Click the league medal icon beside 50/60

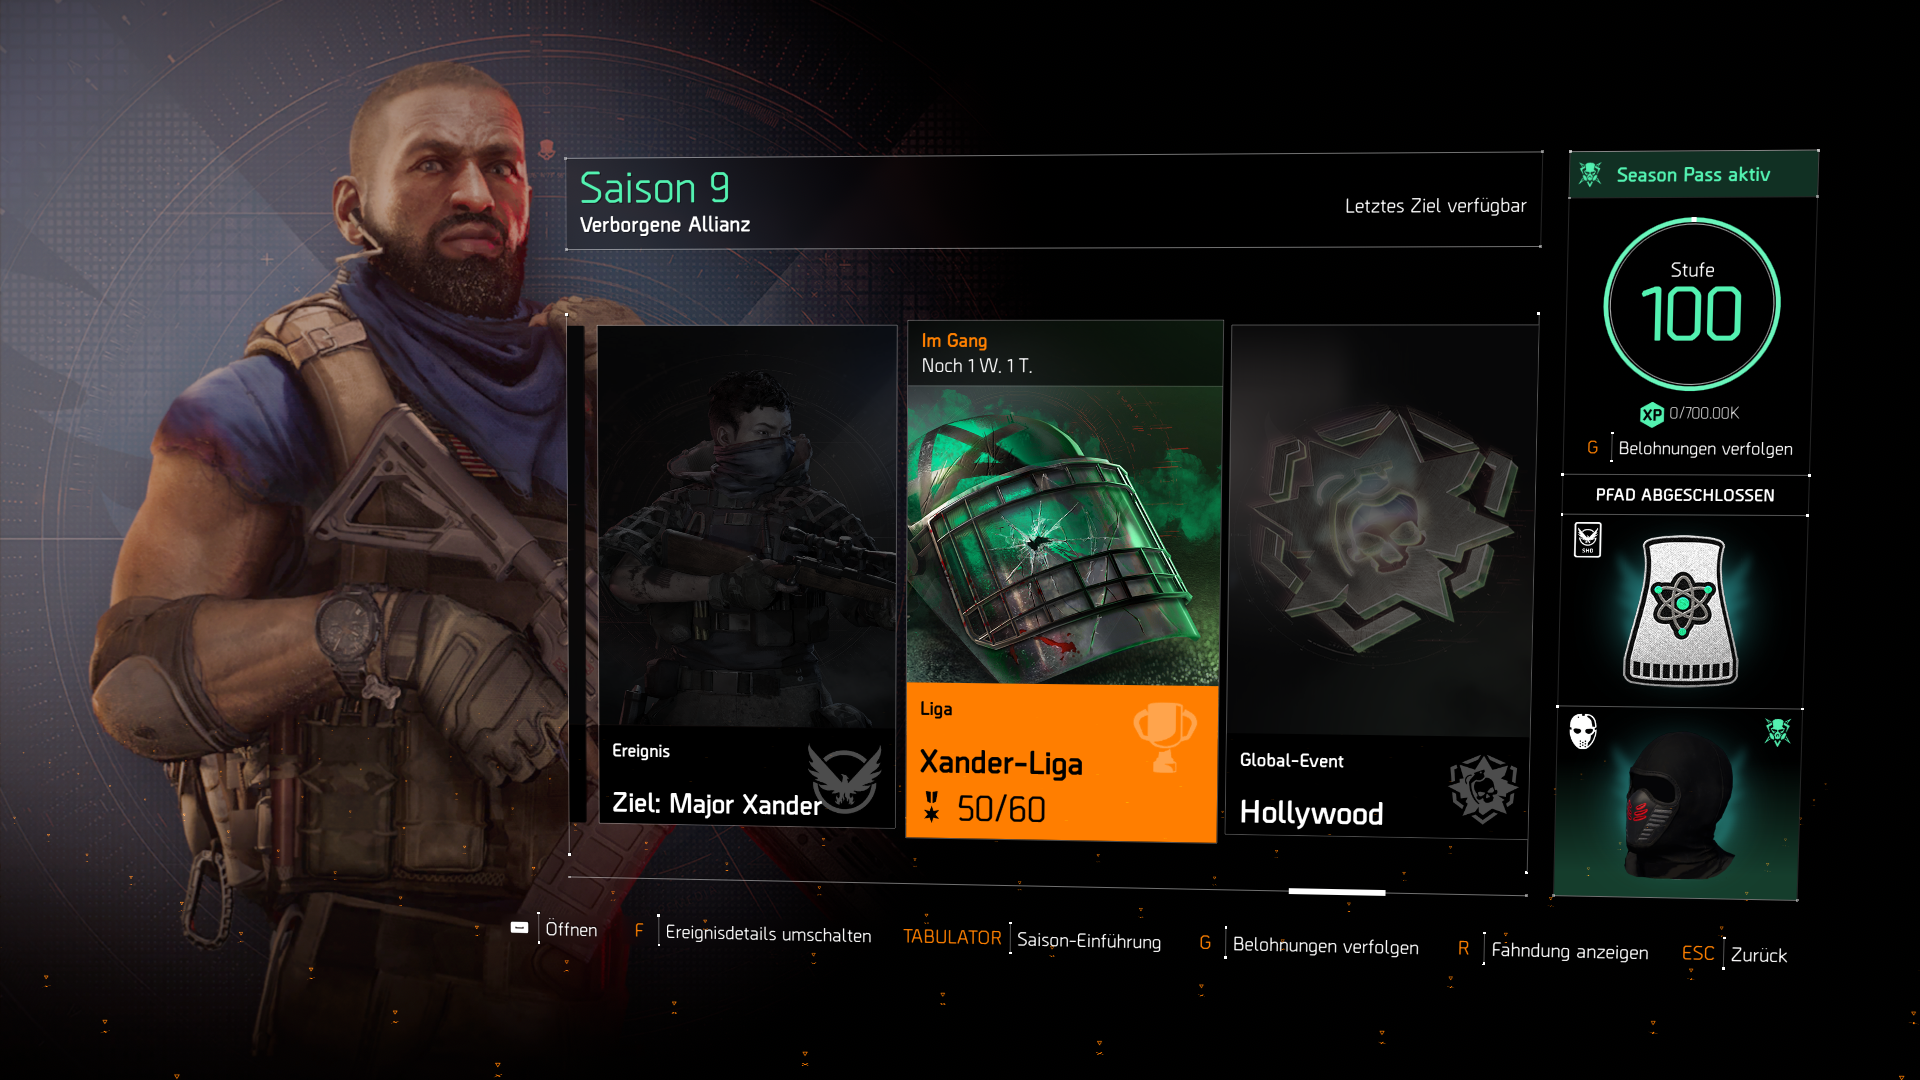pyautogui.click(x=932, y=807)
